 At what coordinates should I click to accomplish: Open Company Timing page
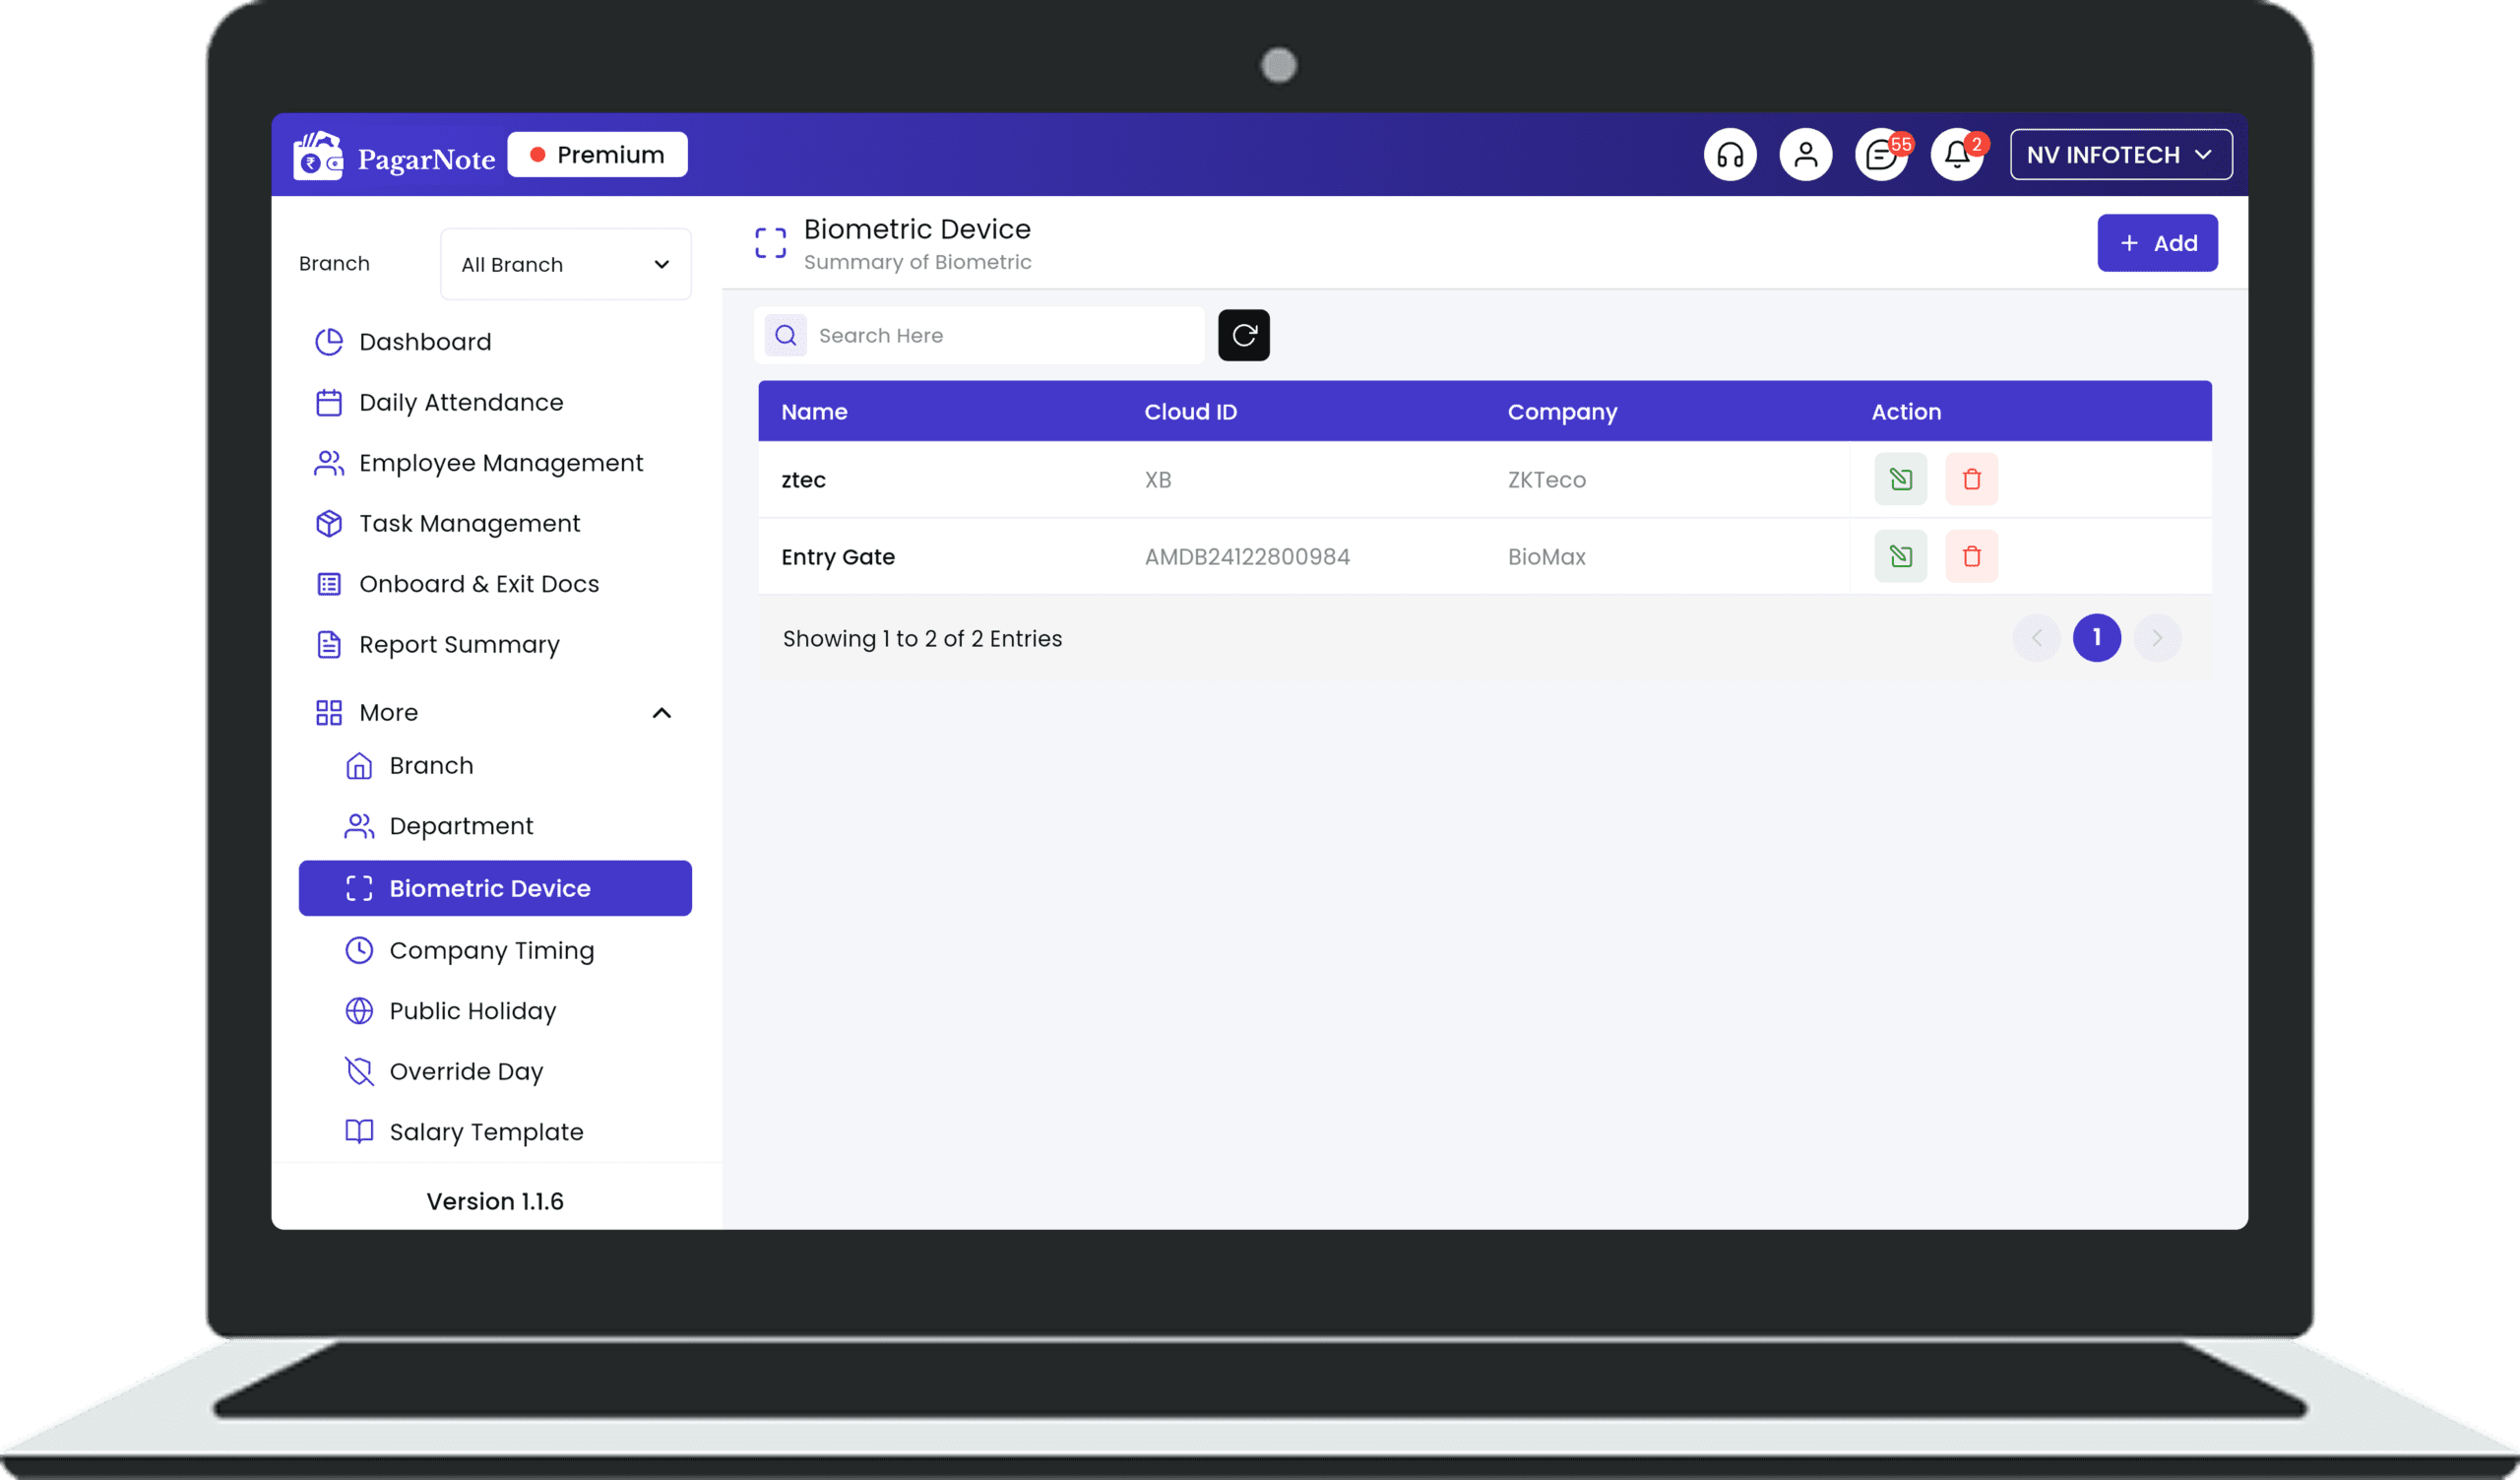click(491, 950)
